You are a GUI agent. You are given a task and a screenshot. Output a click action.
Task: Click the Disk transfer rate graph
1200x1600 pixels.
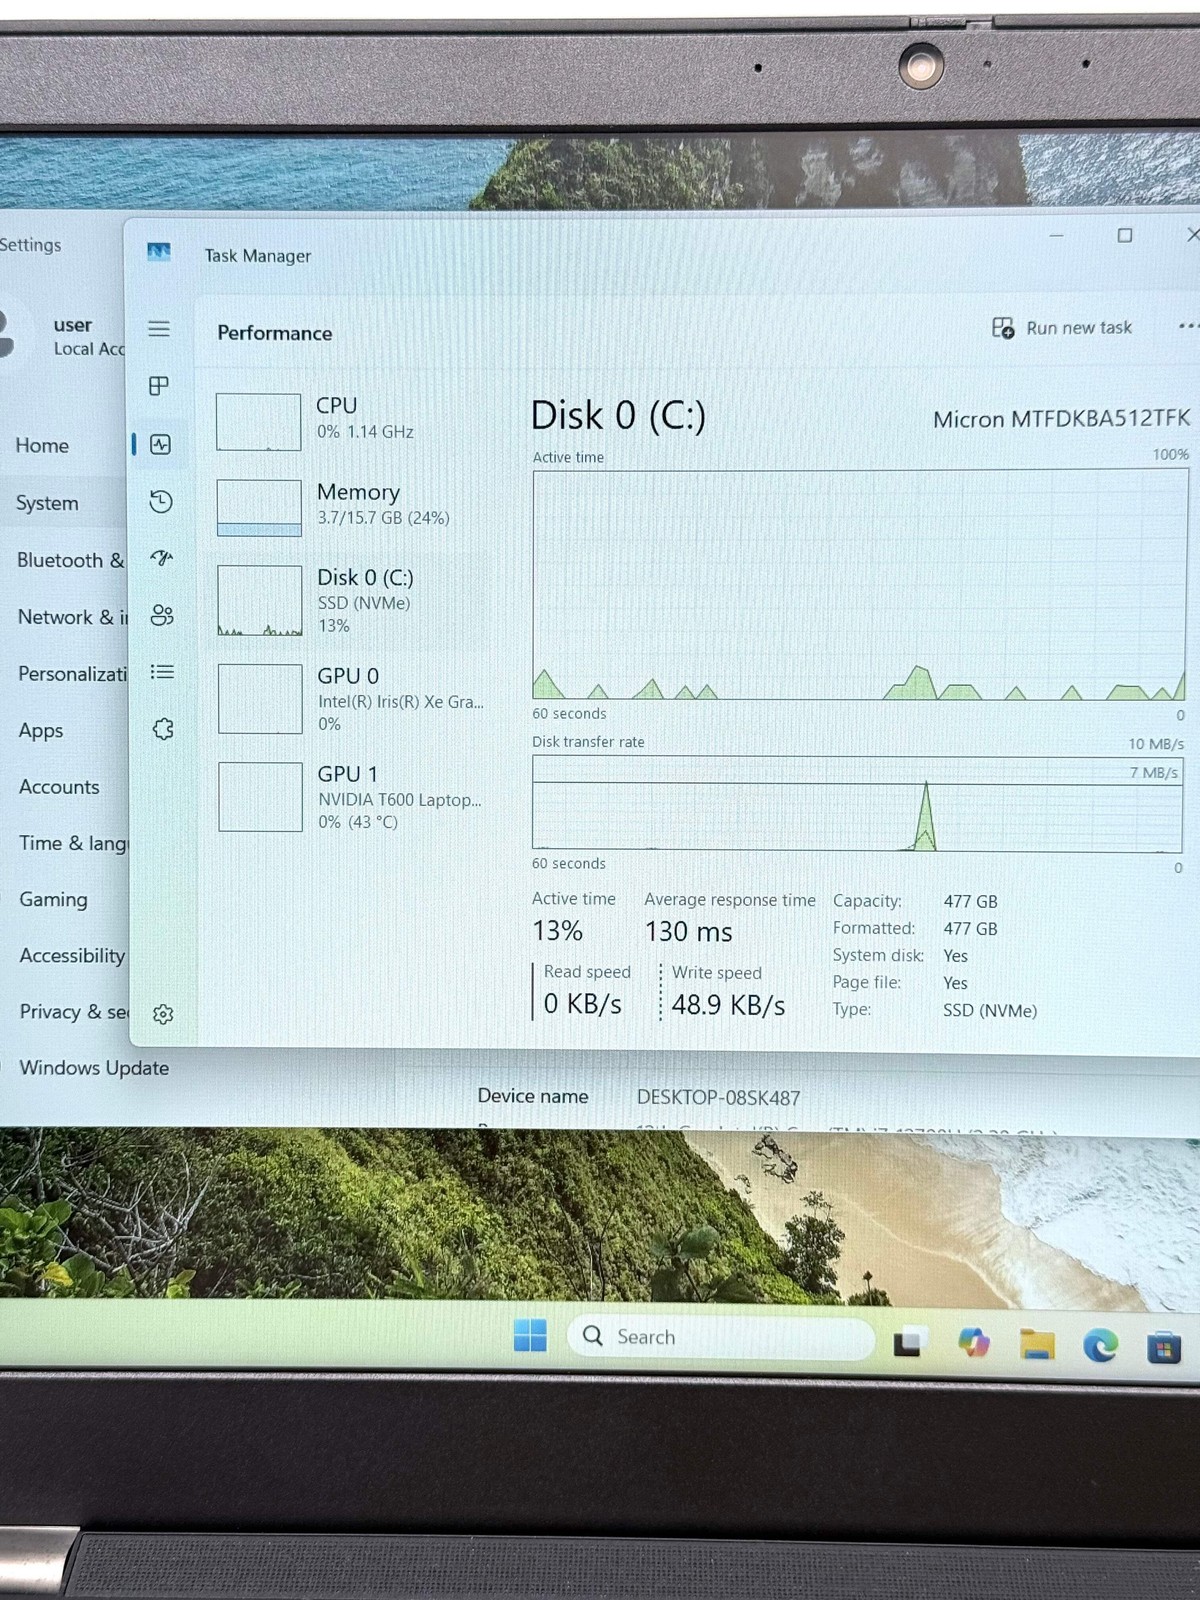tap(857, 804)
